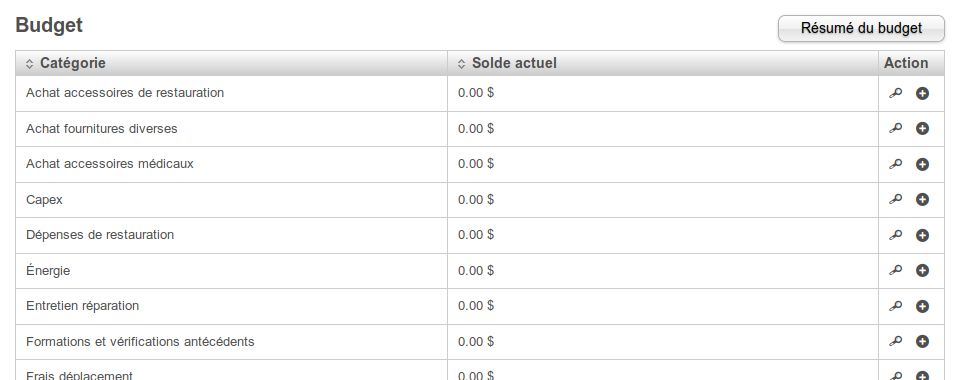View details for Achat accessoires de restauration
Screen dimensions: 960x380
click(x=895, y=93)
